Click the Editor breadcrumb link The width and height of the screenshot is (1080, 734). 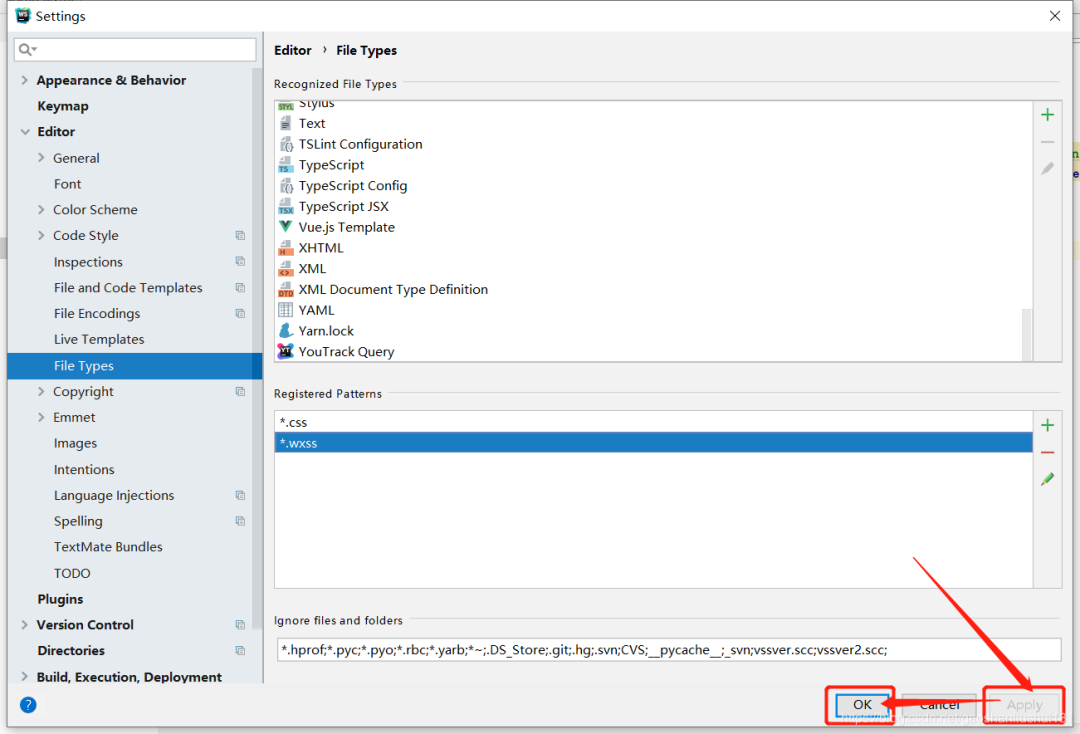(x=293, y=50)
